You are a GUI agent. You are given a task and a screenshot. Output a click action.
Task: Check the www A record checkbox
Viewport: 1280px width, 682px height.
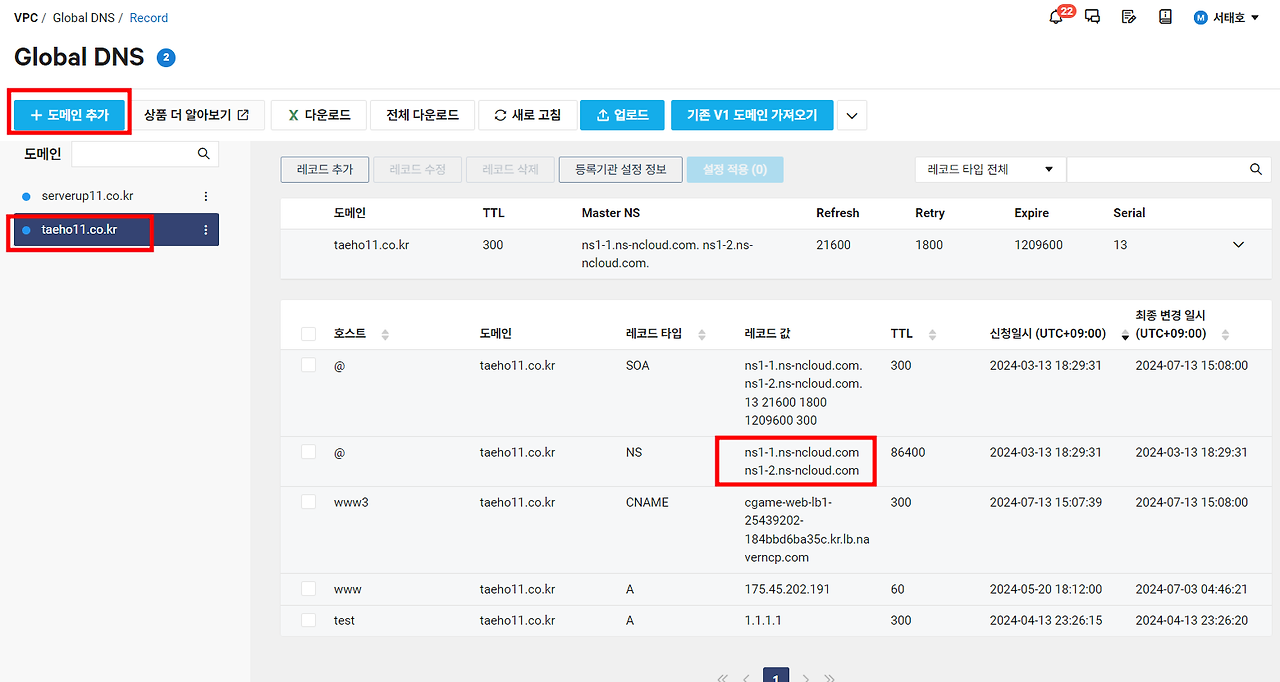[309, 589]
